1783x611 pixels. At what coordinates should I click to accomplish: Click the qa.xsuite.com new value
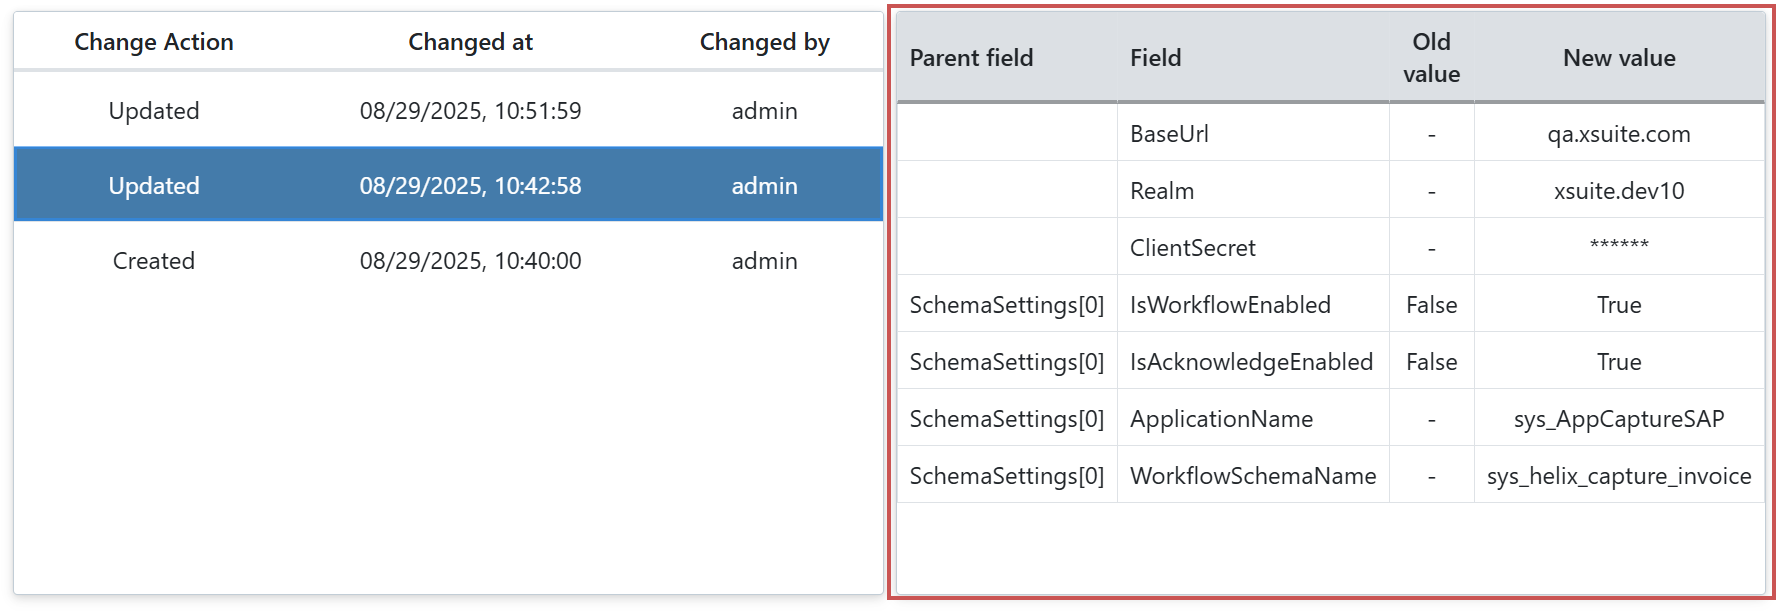coord(1618,133)
